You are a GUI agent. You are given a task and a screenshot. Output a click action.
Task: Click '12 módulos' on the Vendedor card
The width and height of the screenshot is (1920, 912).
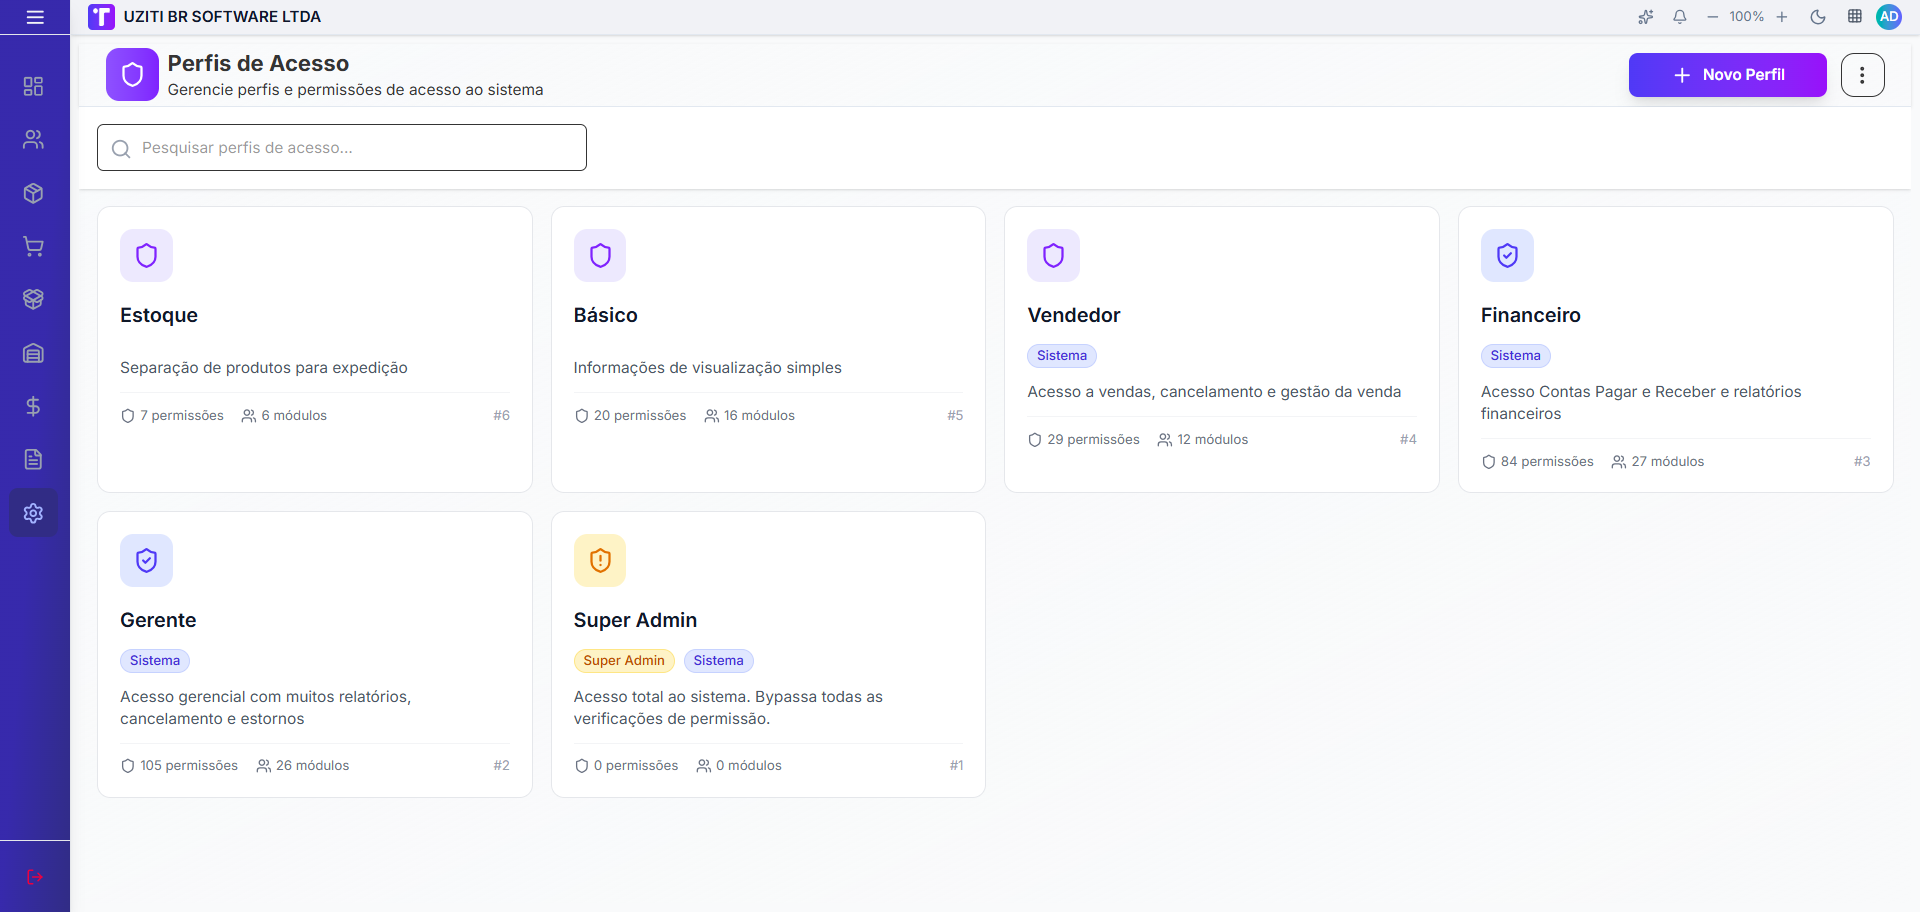(x=1203, y=440)
